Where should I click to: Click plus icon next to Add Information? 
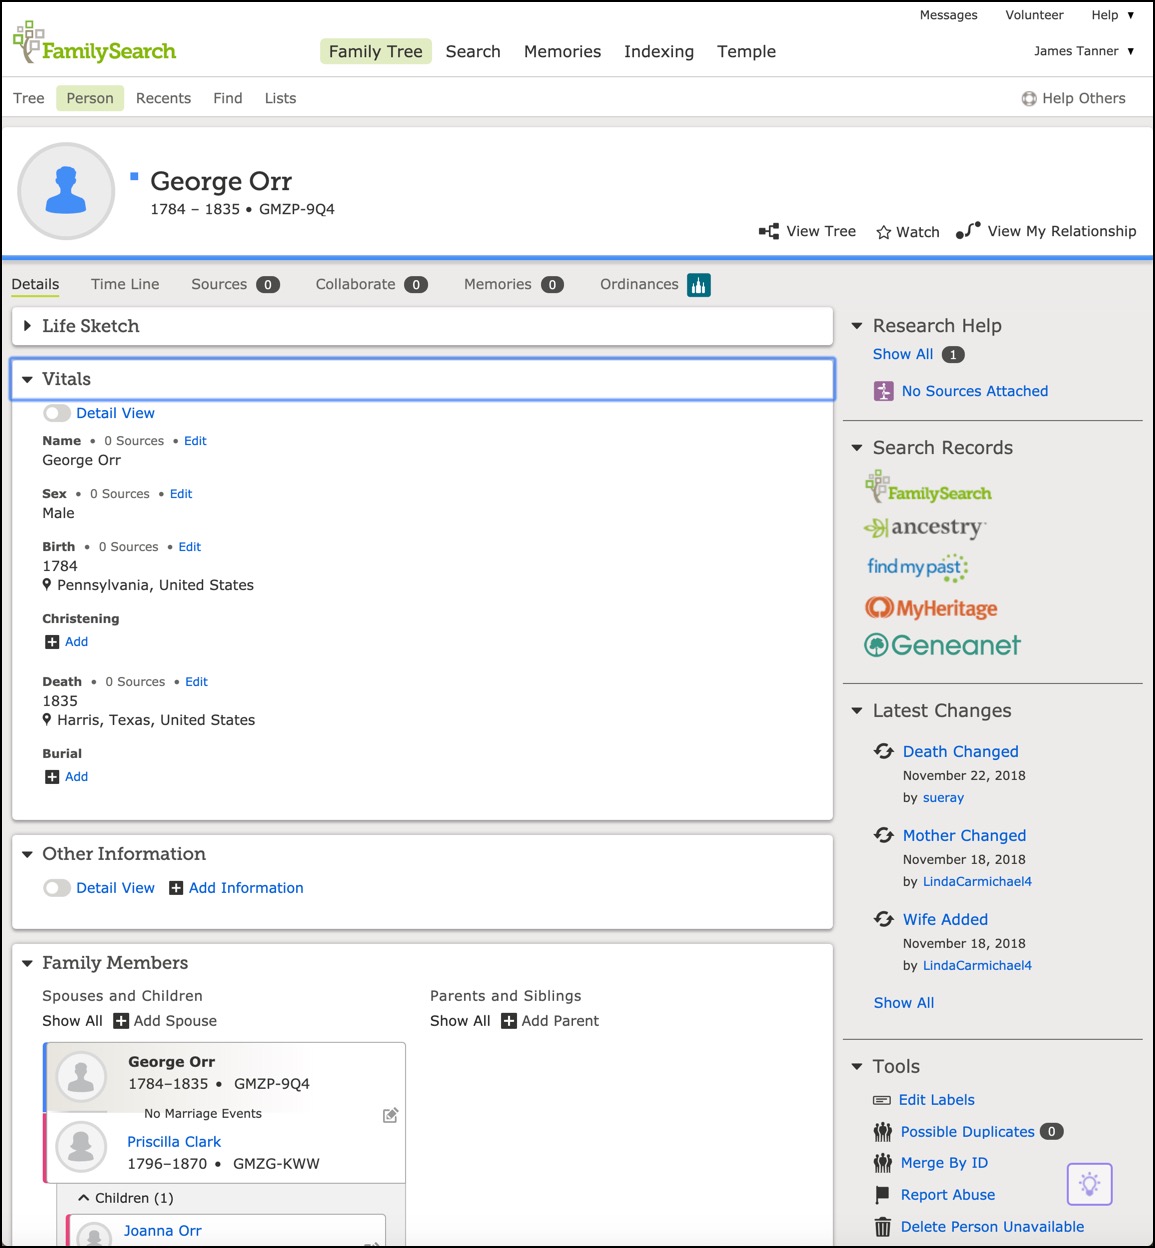(176, 888)
